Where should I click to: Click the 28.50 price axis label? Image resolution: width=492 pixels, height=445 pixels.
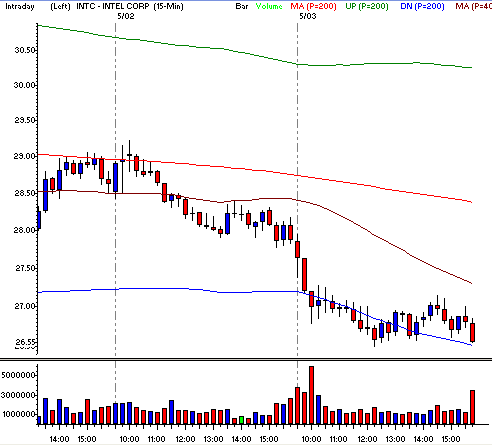(25, 193)
